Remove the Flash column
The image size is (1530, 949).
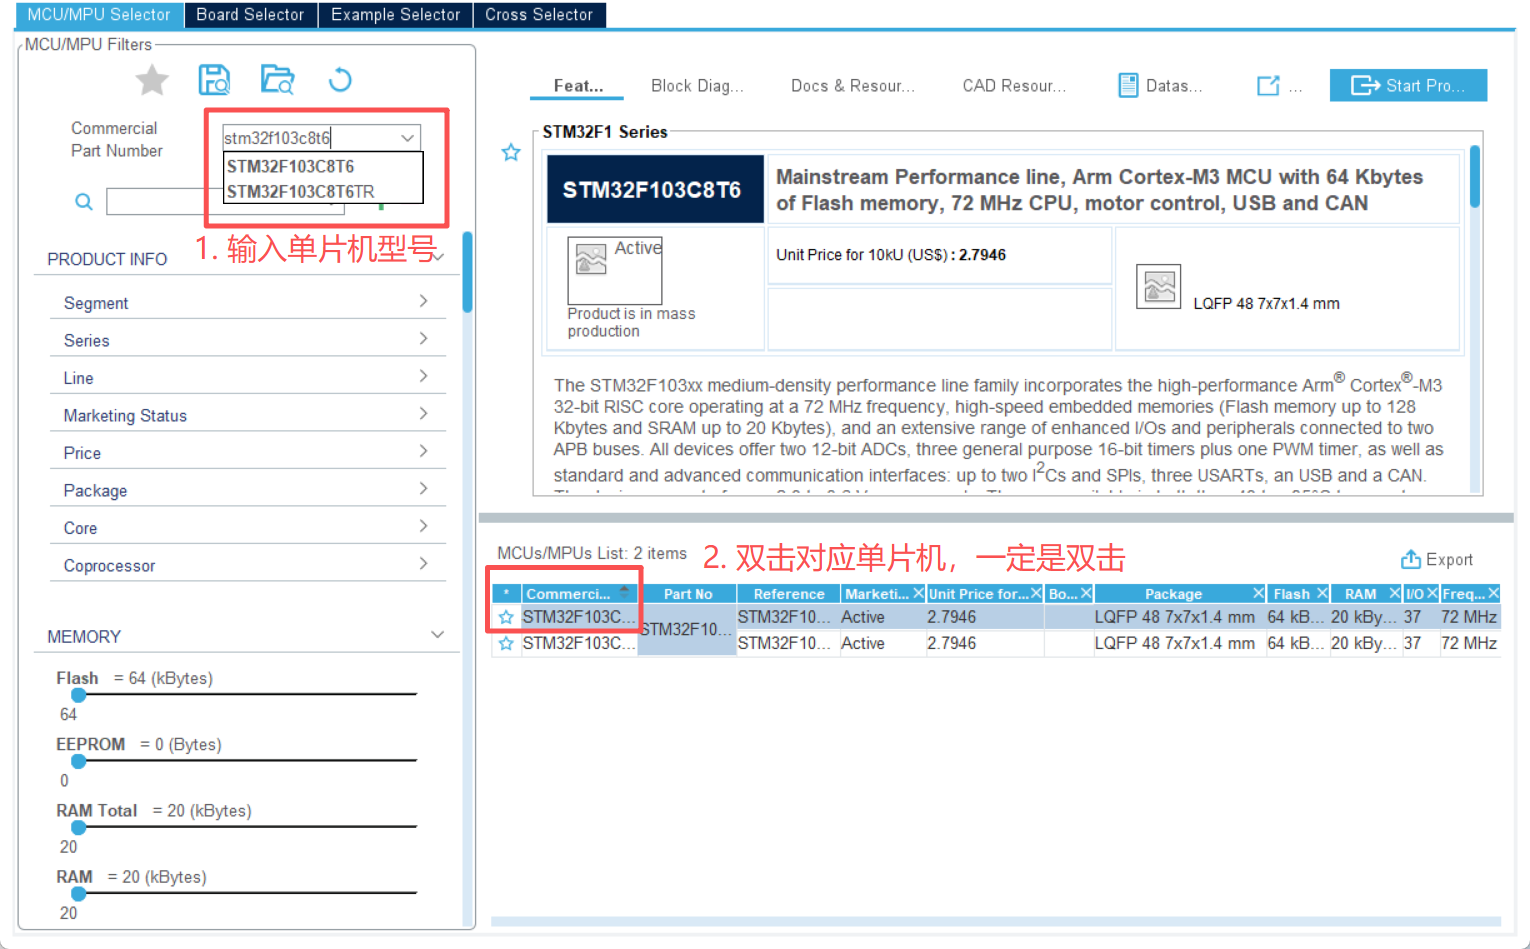pyautogui.click(x=1322, y=593)
